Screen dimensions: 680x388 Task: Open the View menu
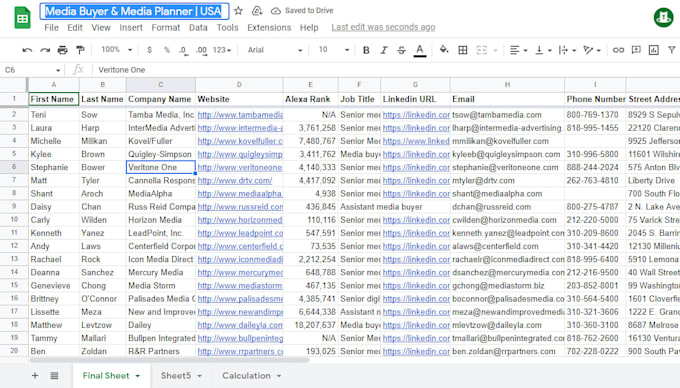pos(101,27)
